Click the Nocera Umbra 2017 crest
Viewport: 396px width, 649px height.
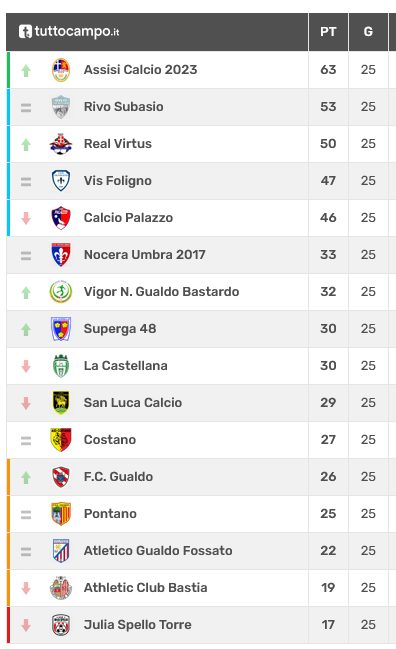[61, 255]
